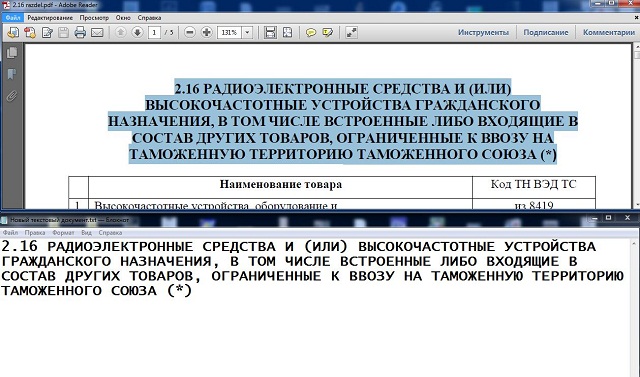Click the Open file icon in Adobe Reader

pos(13,32)
